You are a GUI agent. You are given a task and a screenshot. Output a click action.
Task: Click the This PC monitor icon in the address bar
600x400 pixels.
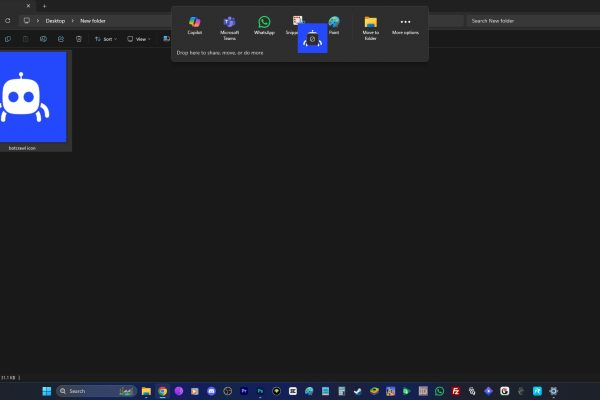26,21
